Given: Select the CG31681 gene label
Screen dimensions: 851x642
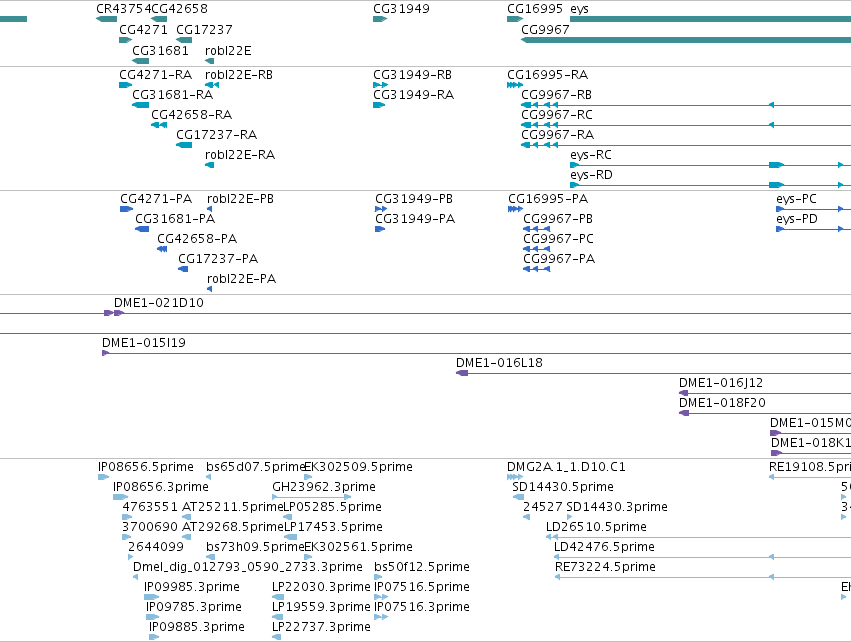Looking at the screenshot, I should (160, 51).
